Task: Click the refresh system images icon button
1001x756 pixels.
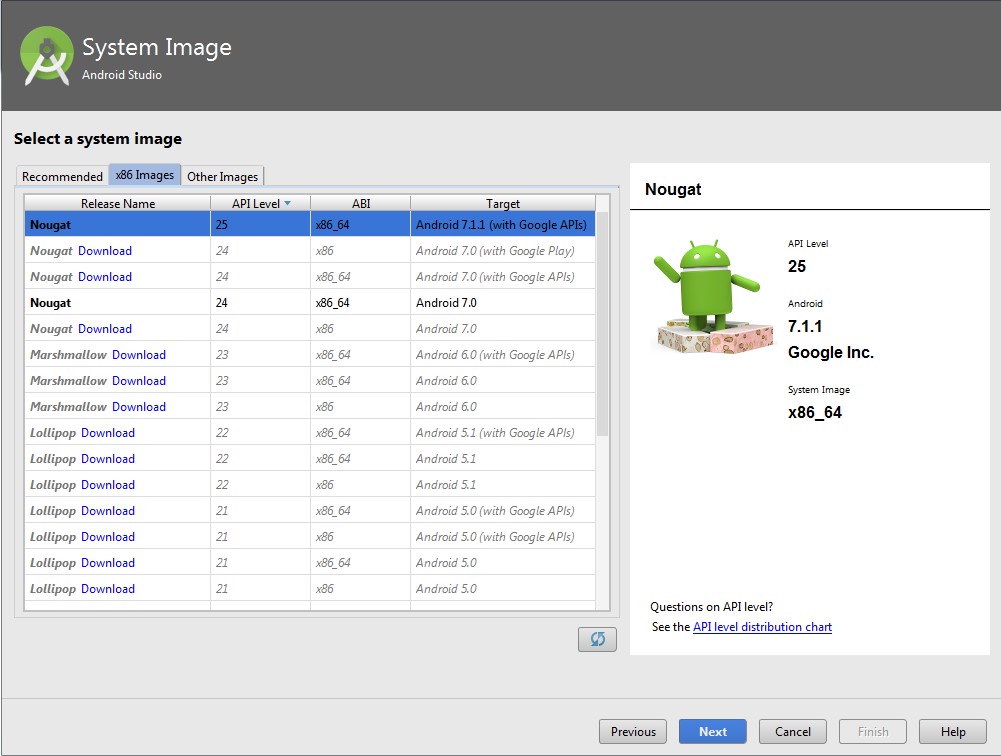Action: pyautogui.click(x=597, y=639)
